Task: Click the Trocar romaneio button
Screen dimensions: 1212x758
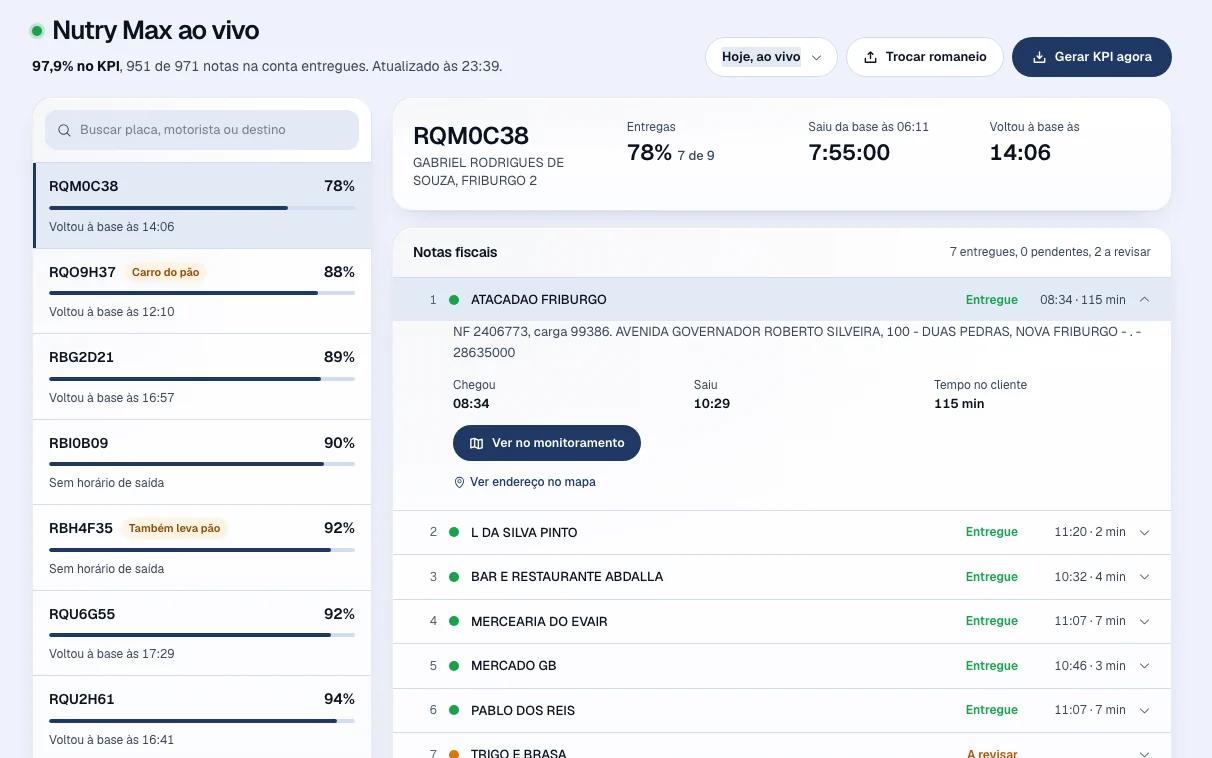Action: click(x=925, y=57)
